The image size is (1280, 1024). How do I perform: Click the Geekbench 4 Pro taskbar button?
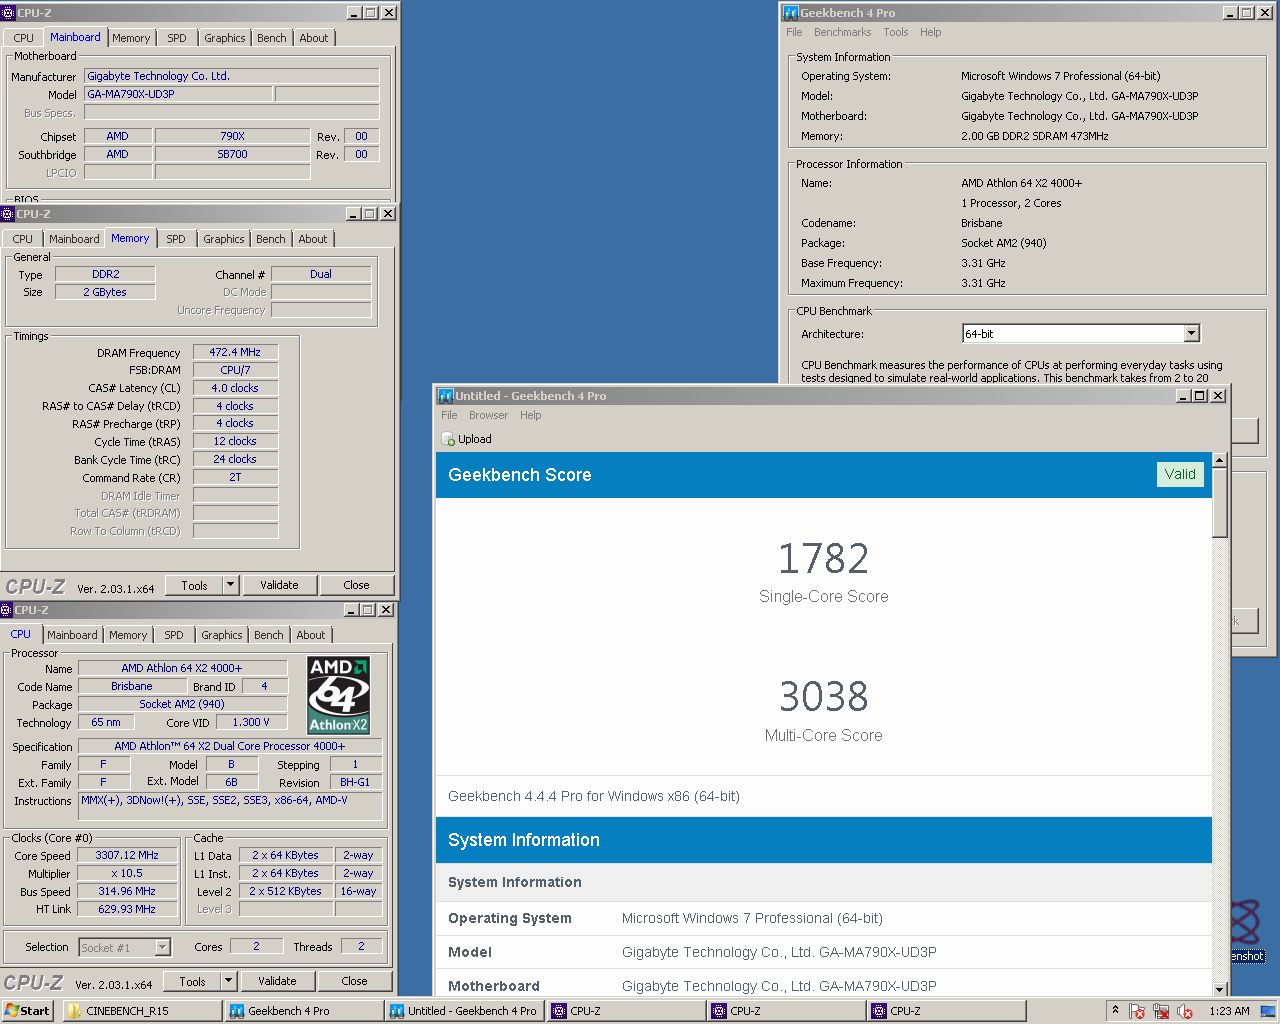point(304,1011)
